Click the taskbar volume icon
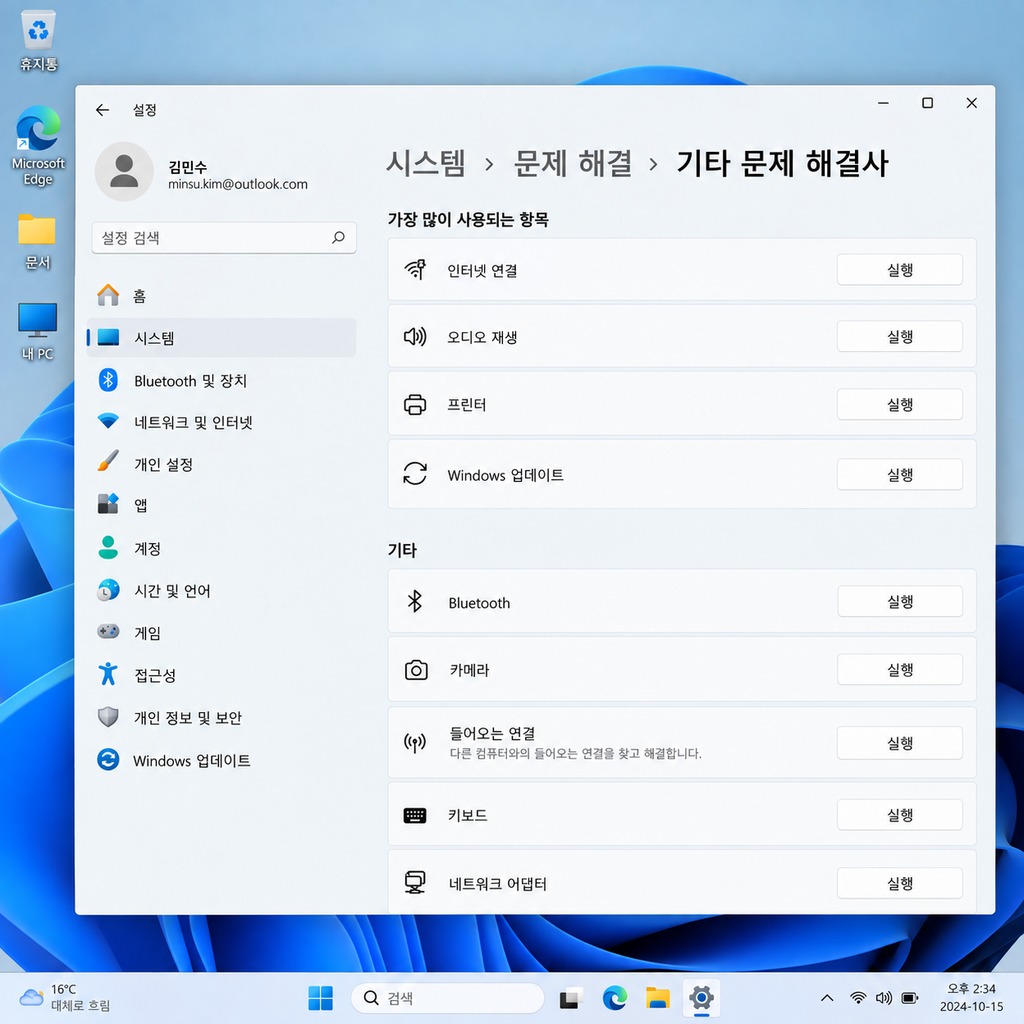Viewport: 1024px width, 1024px height. click(x=884, y=998)
